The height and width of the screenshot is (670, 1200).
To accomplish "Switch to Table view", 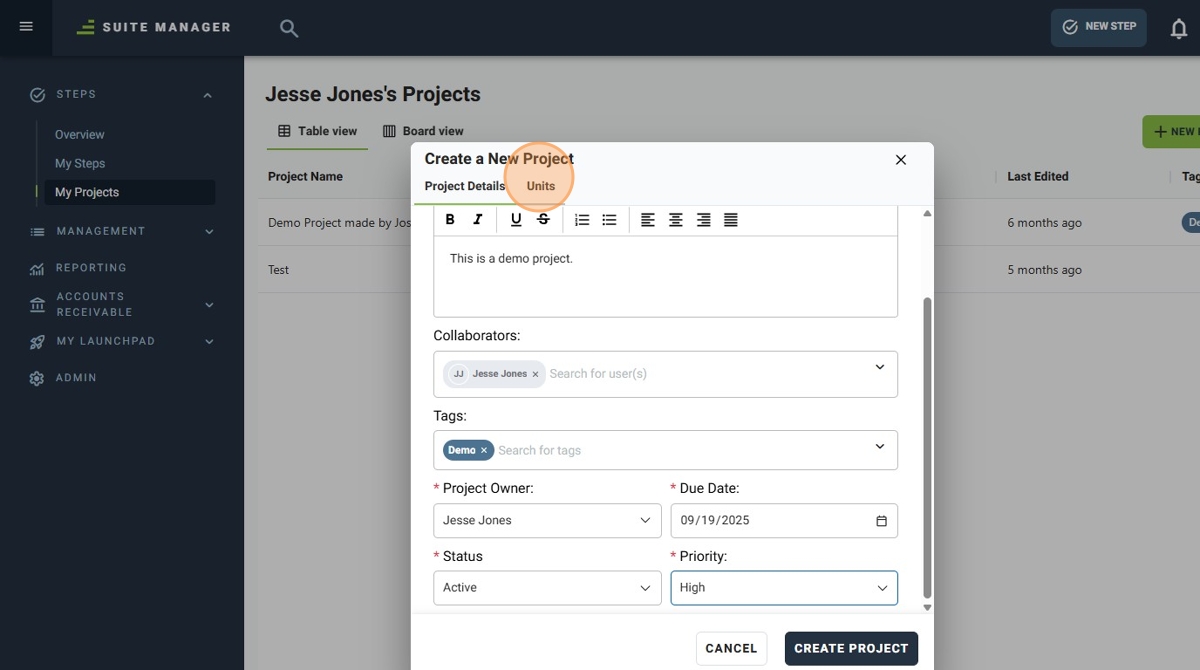I will (317, 131).
